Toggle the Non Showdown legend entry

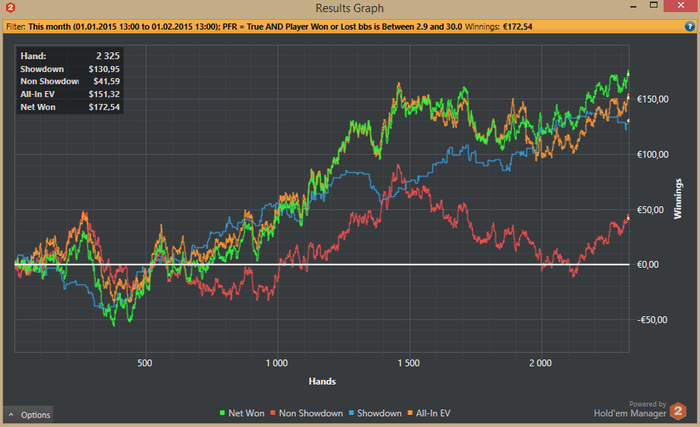click(x=307, y=413)
